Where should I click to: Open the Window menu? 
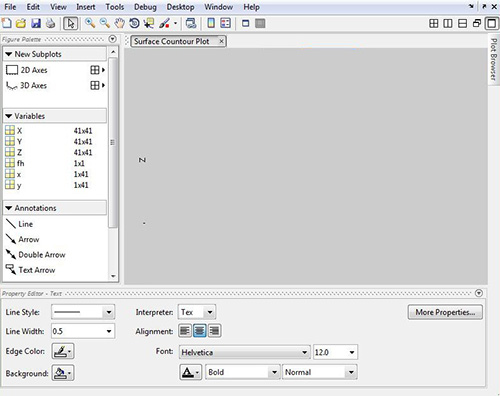[x=219, y=7]
